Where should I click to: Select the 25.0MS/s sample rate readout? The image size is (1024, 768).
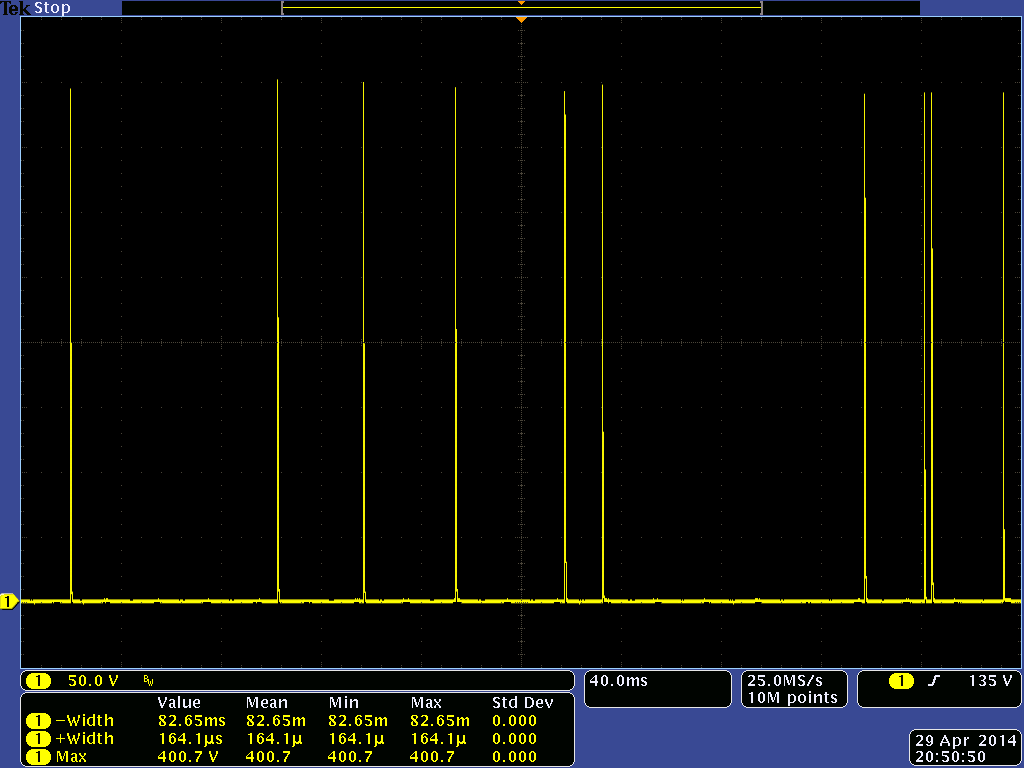click(785, 680)
